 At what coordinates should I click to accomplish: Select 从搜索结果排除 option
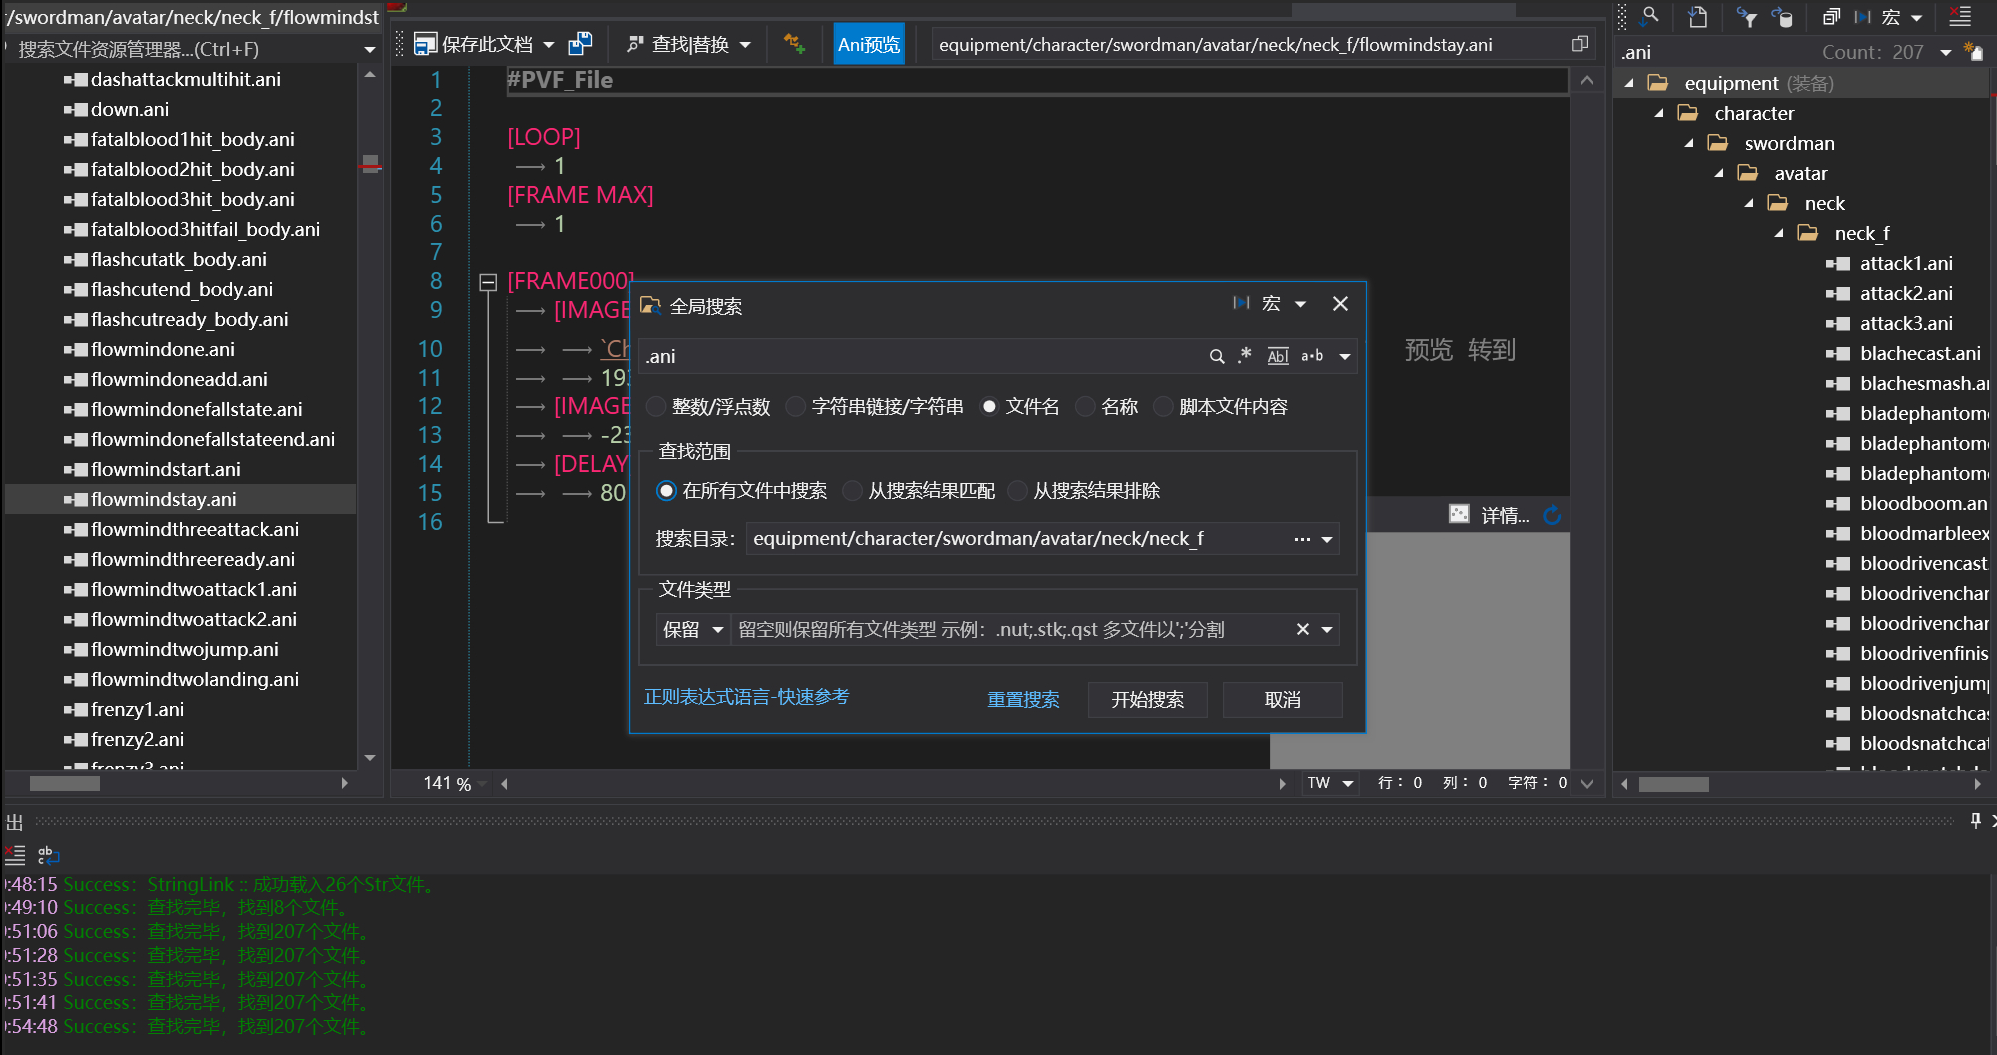click(x=1017, y=491)
